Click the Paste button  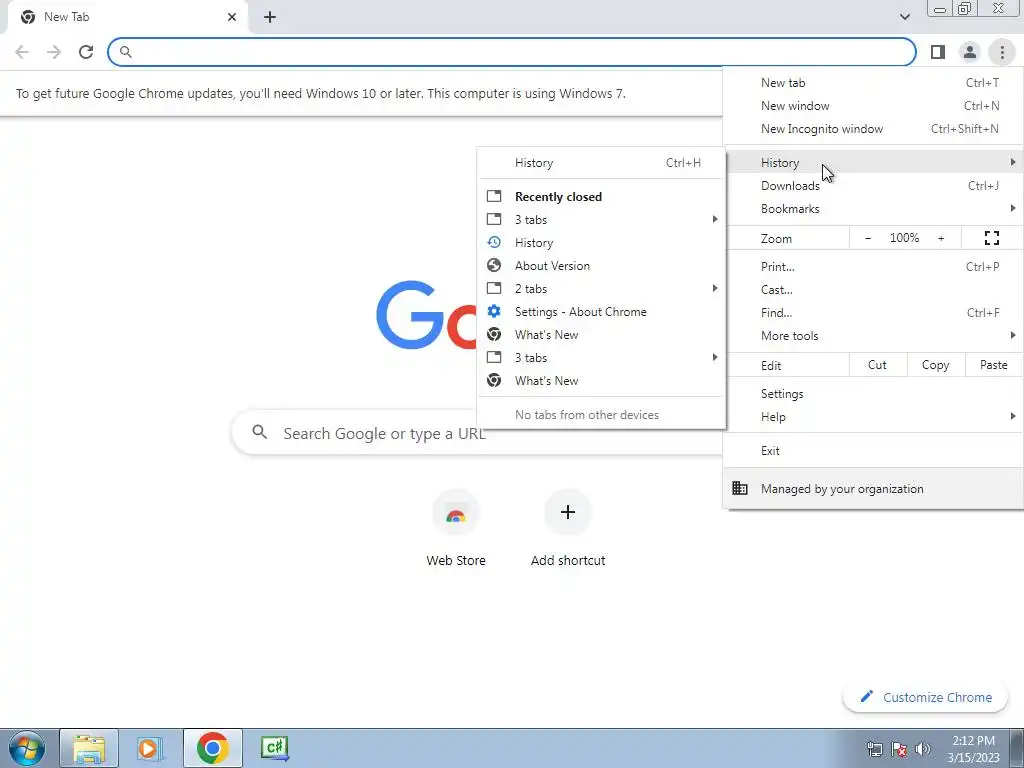pos(993,365)
